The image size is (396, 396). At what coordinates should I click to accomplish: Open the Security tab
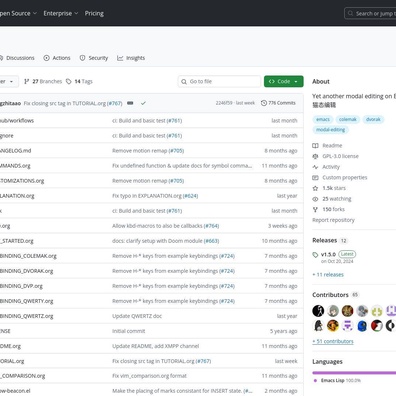94,58
